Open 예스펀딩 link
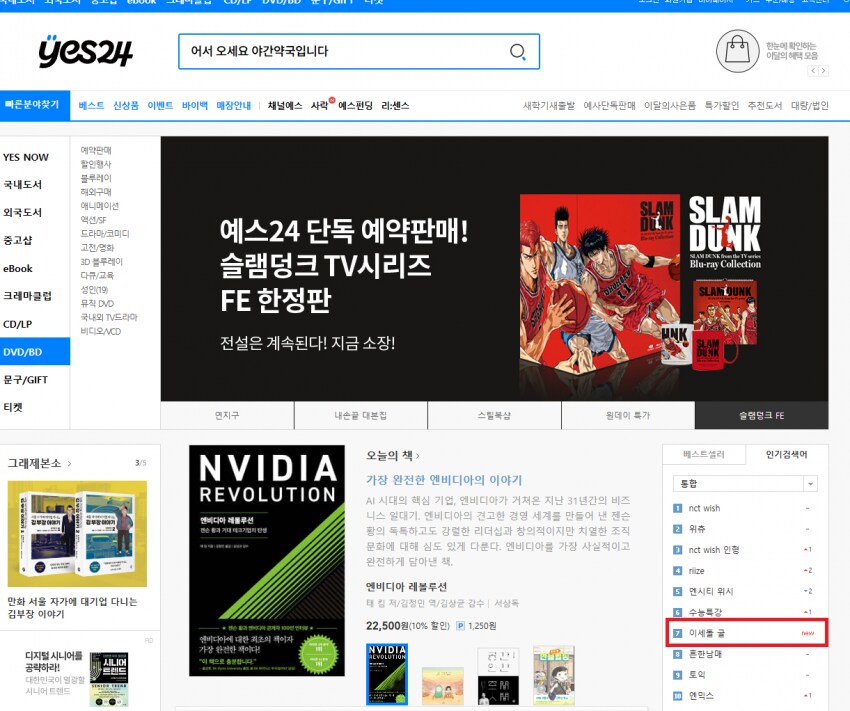This screenshot has height=711, width=850. (356, 106)
